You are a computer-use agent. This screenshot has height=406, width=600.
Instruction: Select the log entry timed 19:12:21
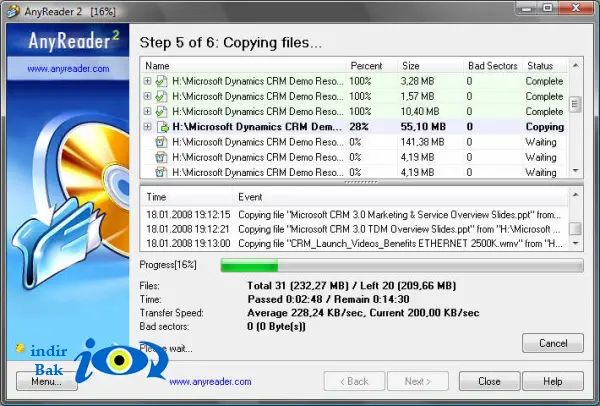click(x=354, y=229)
